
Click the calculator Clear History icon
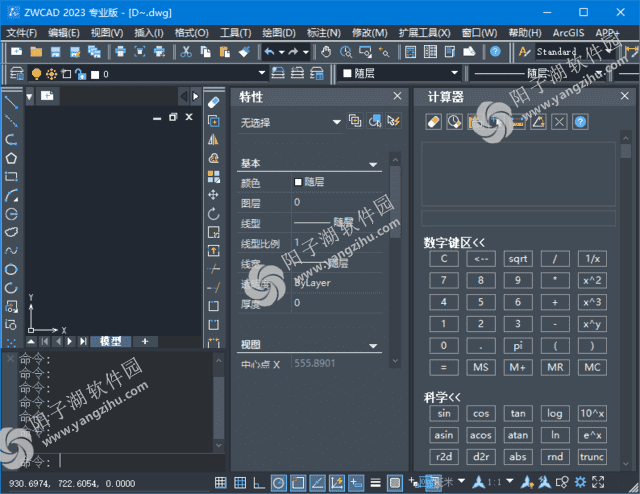coord(454,122)
